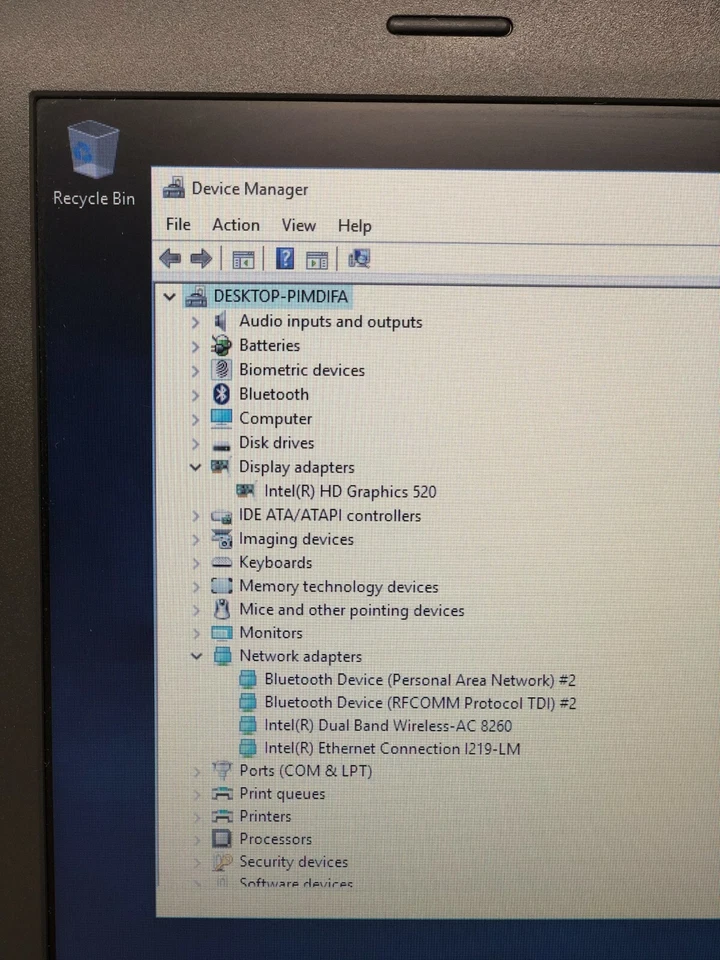The image size is (720, 960).
Task: Expand the Keyboards category
Action: [x=196, y=563]
